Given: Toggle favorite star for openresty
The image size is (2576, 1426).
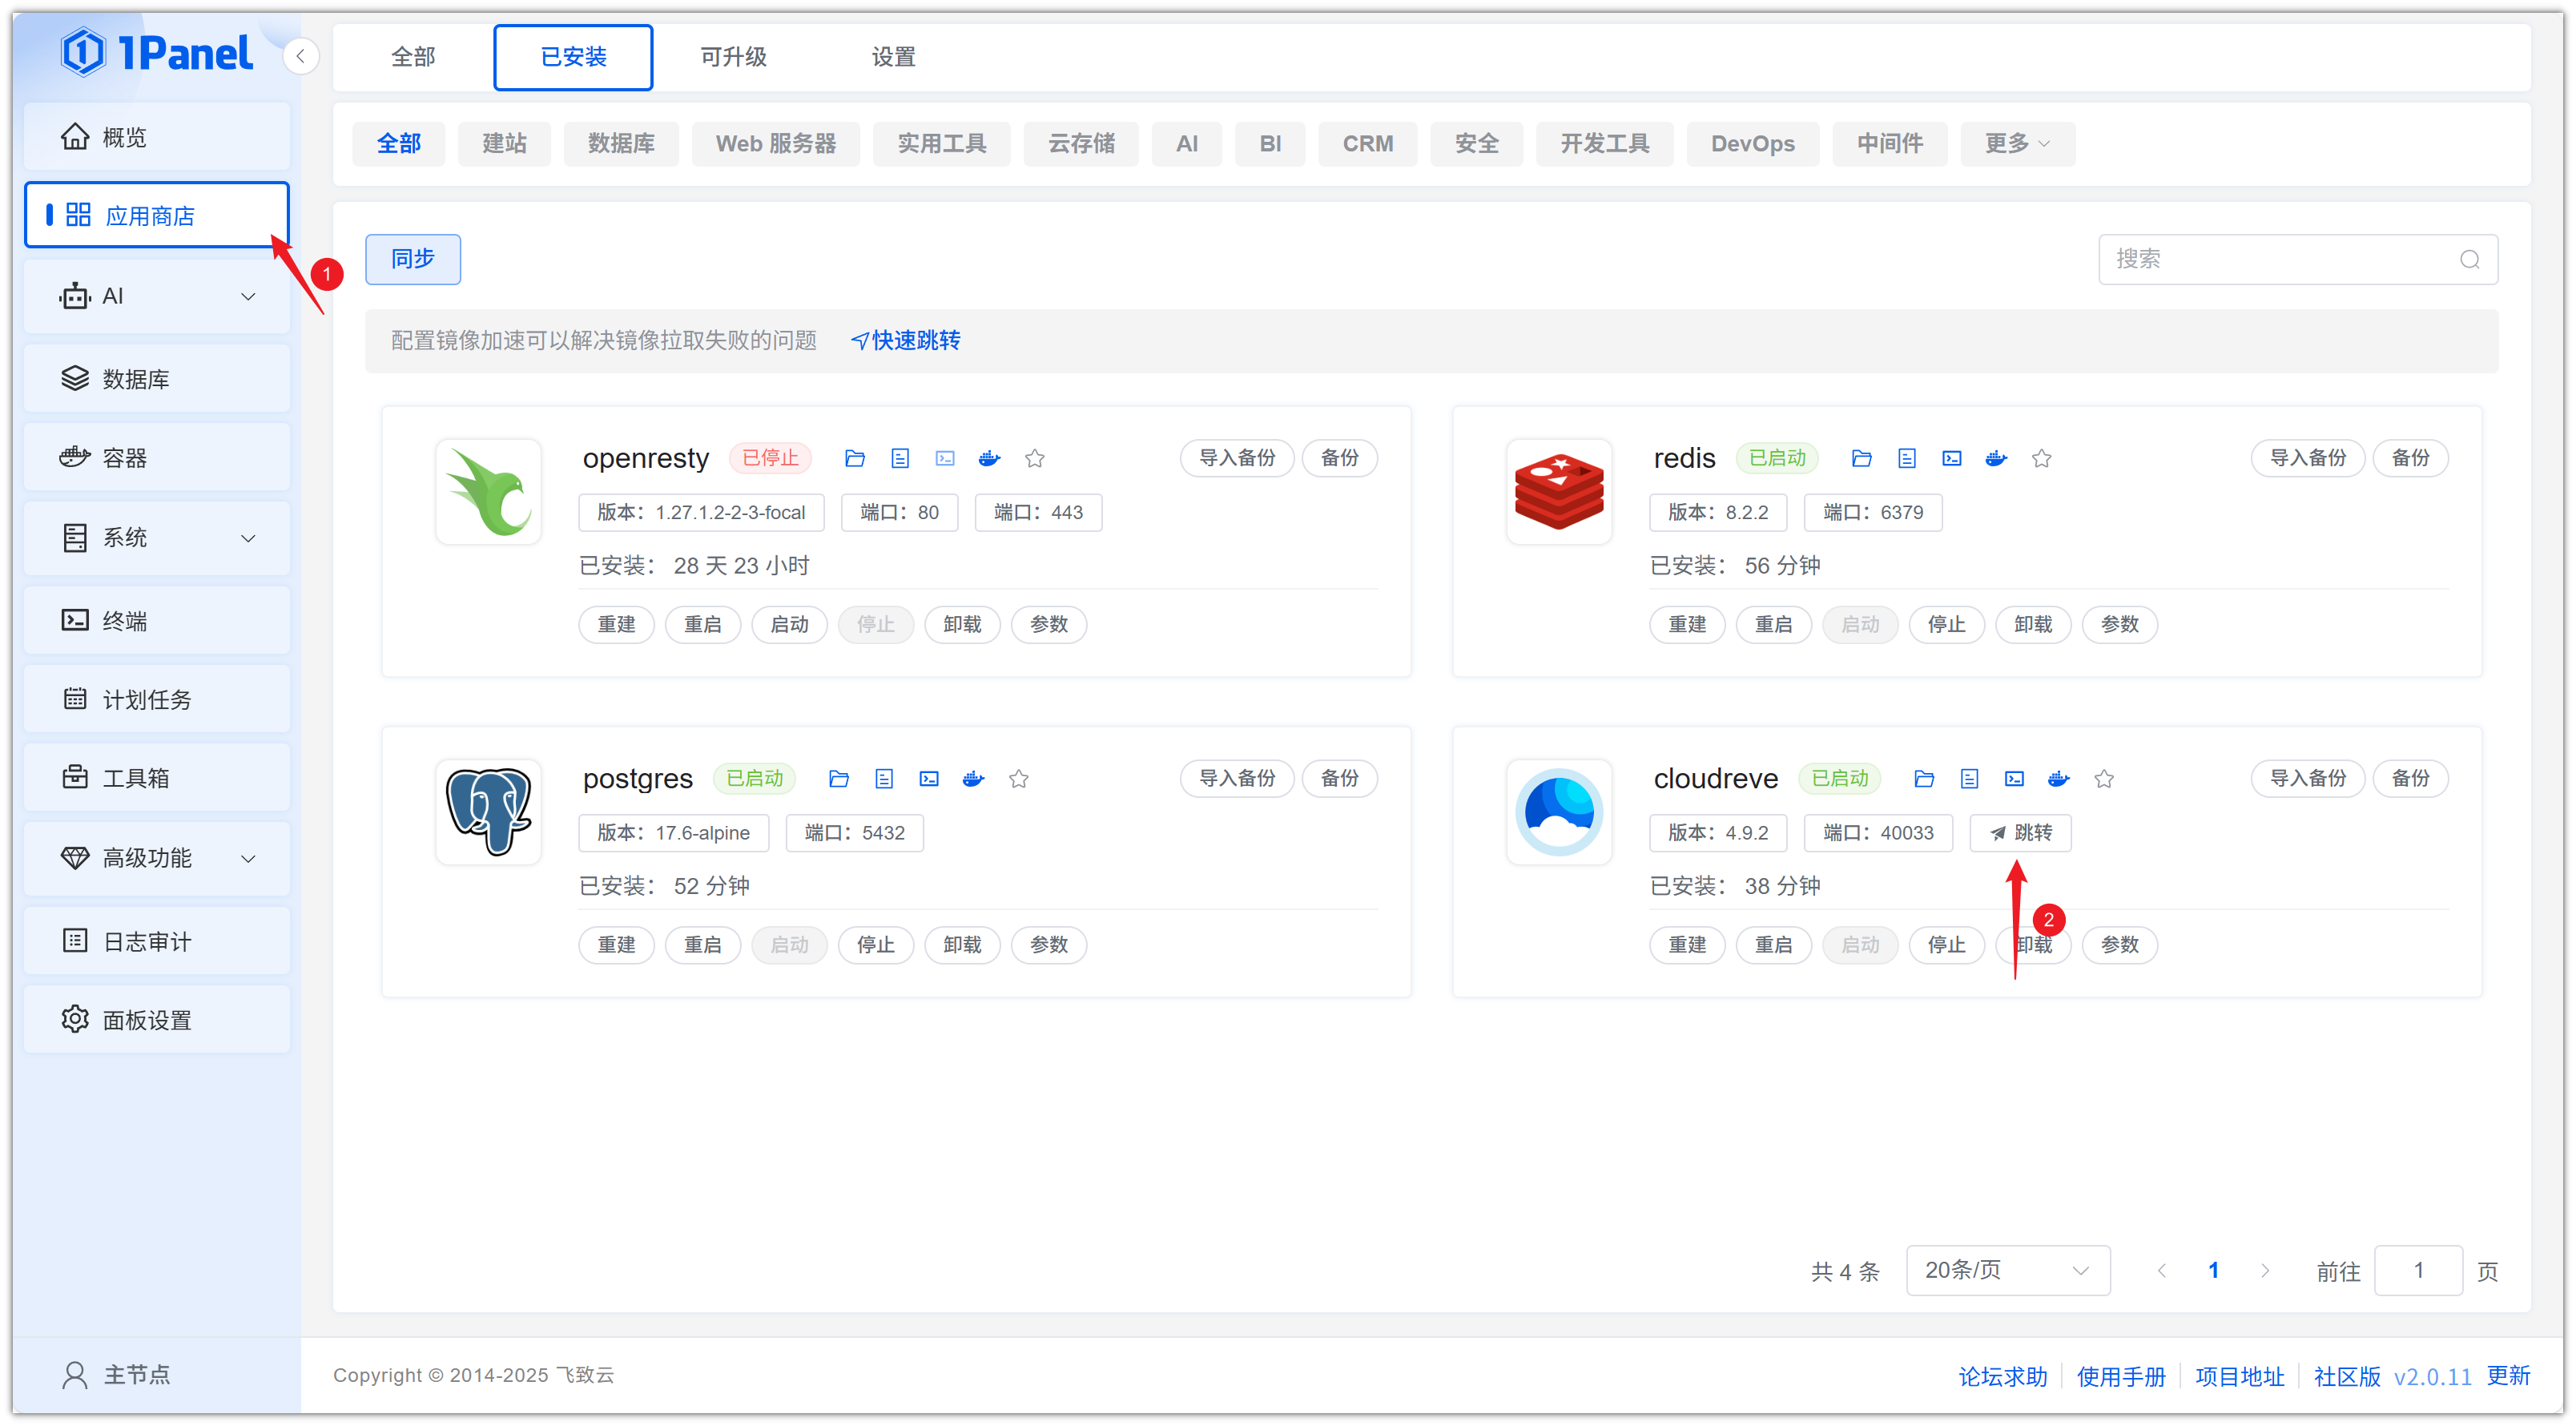Looking at the screenshot, I should pyautogui.click(x=1034, y=458).
